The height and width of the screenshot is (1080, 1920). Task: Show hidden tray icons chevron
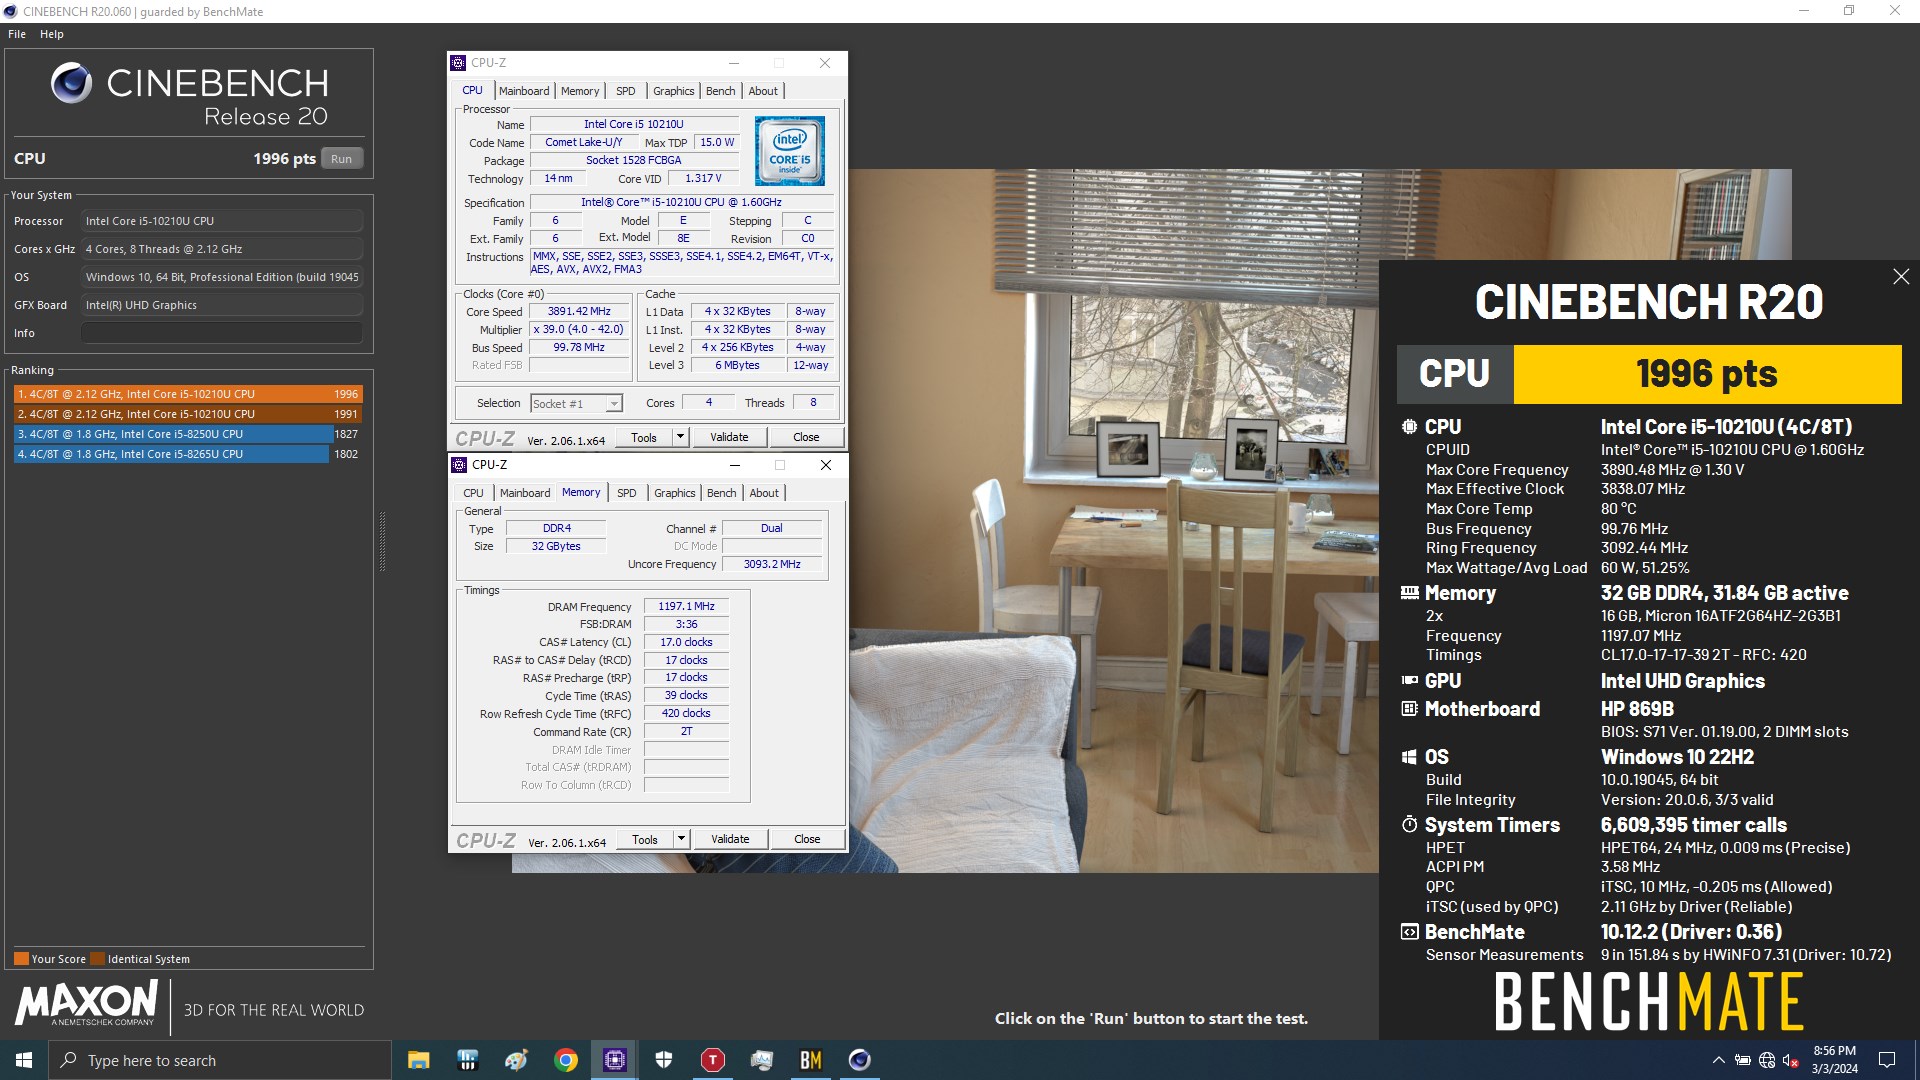(1718, 1060)
